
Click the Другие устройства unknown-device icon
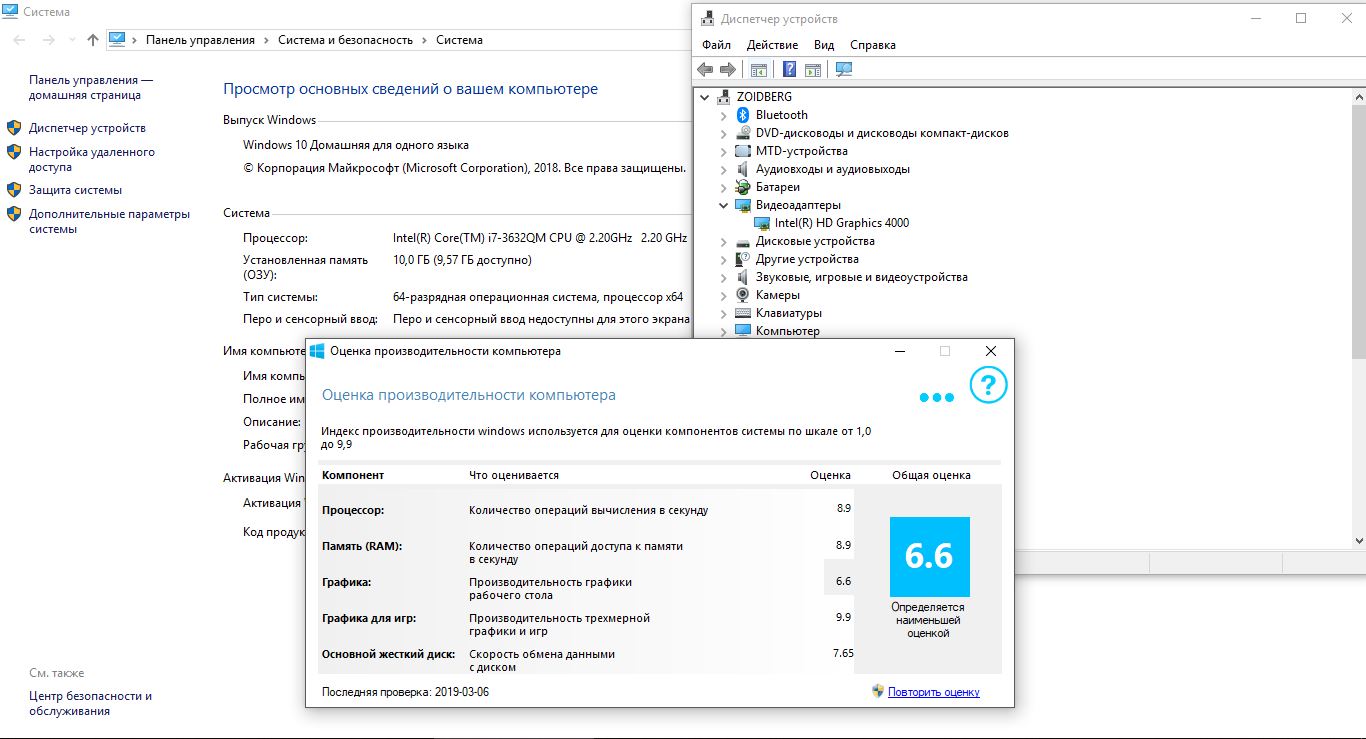point(743,259)
